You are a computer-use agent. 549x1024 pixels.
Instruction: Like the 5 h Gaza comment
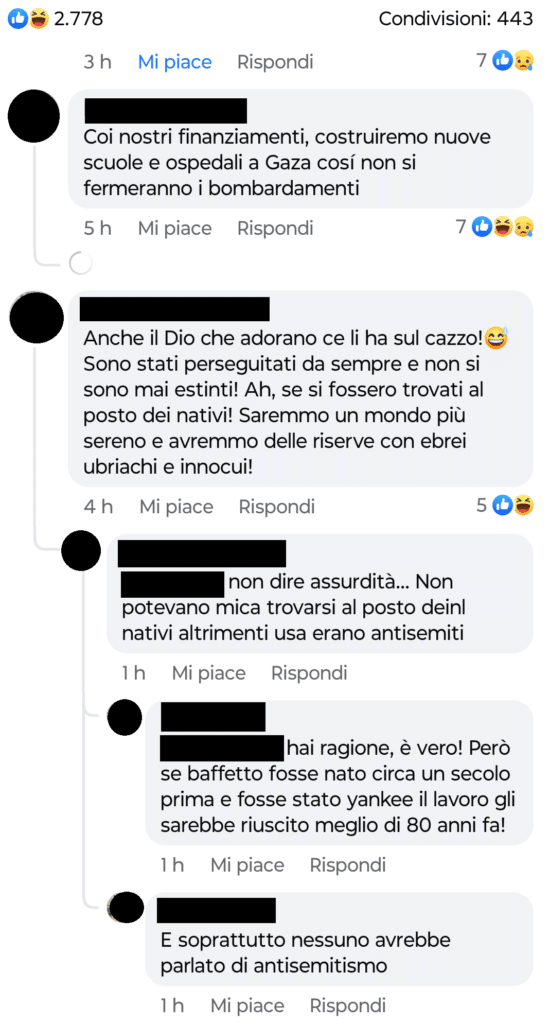[175, 228]
